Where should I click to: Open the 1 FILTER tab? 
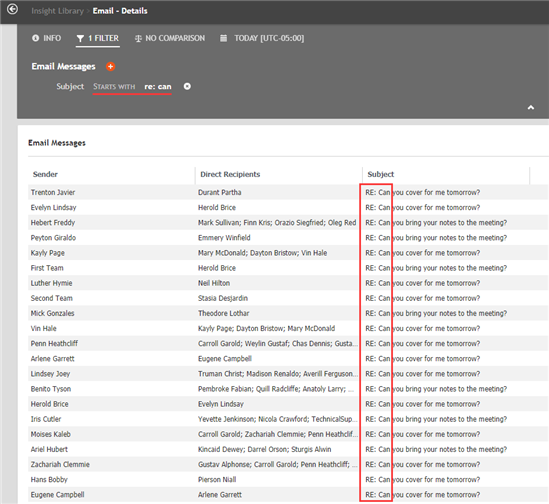tap(98, 38)
